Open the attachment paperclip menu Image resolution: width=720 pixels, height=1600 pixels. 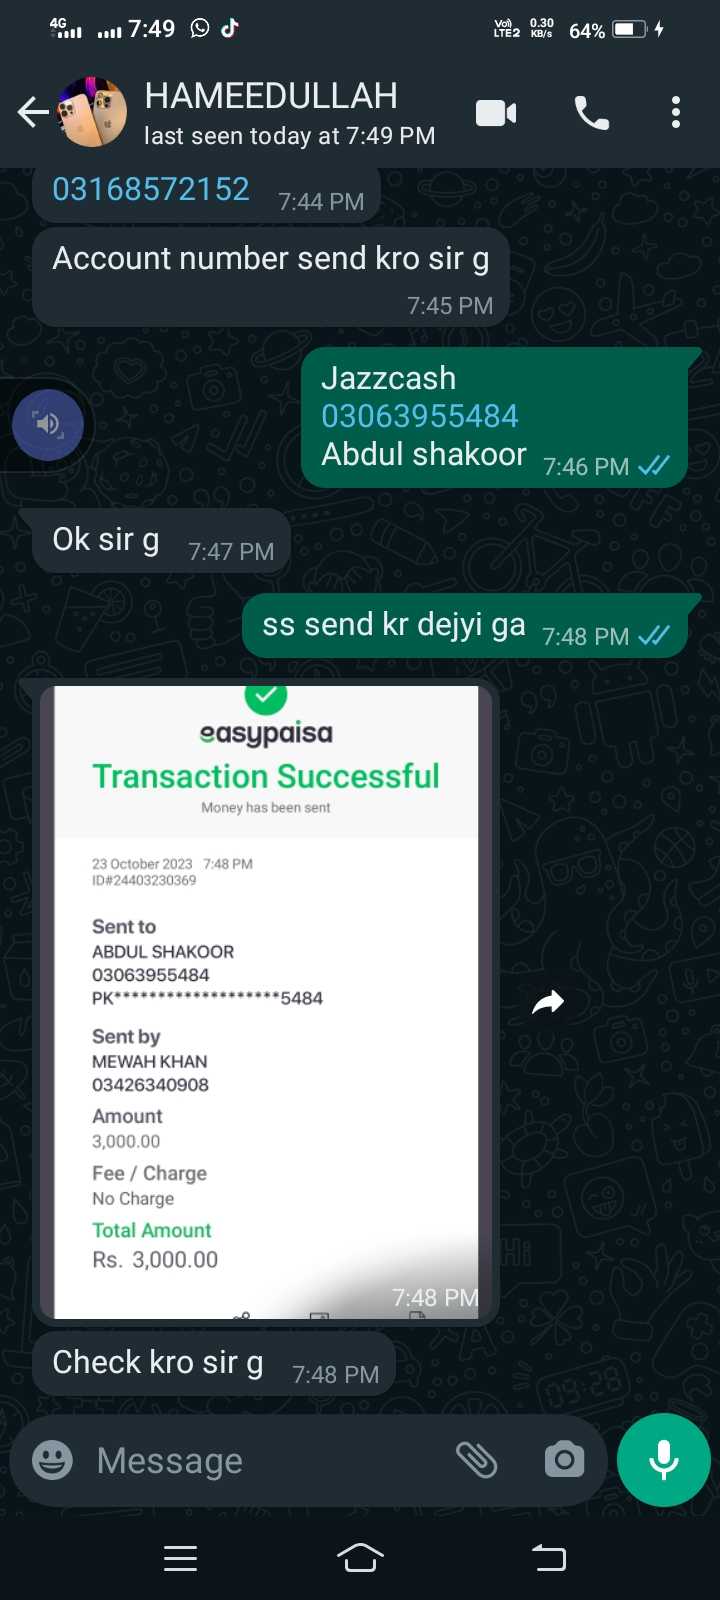[x=477, y=1461]
